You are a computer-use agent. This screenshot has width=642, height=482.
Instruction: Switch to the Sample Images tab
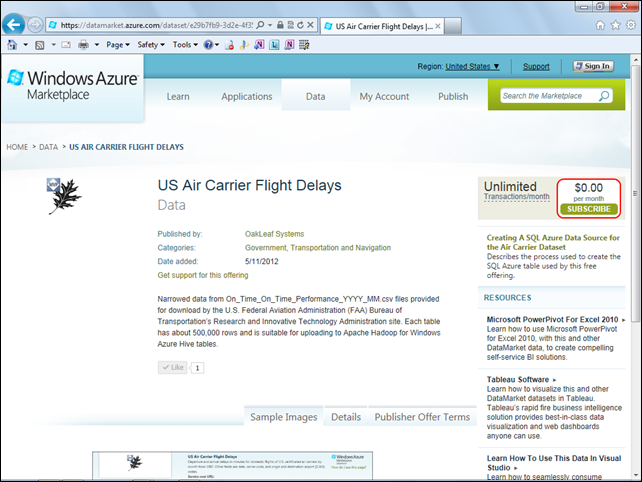point(283,417)
